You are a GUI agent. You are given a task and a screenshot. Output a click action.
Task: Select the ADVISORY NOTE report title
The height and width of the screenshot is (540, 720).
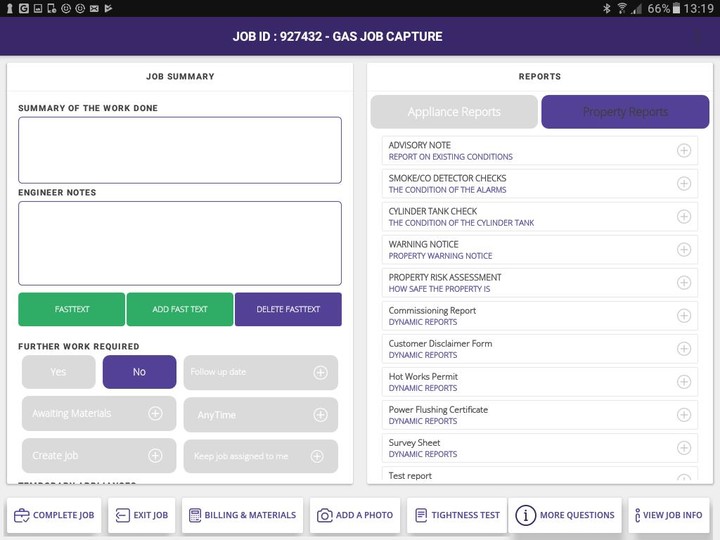point(419,145)
